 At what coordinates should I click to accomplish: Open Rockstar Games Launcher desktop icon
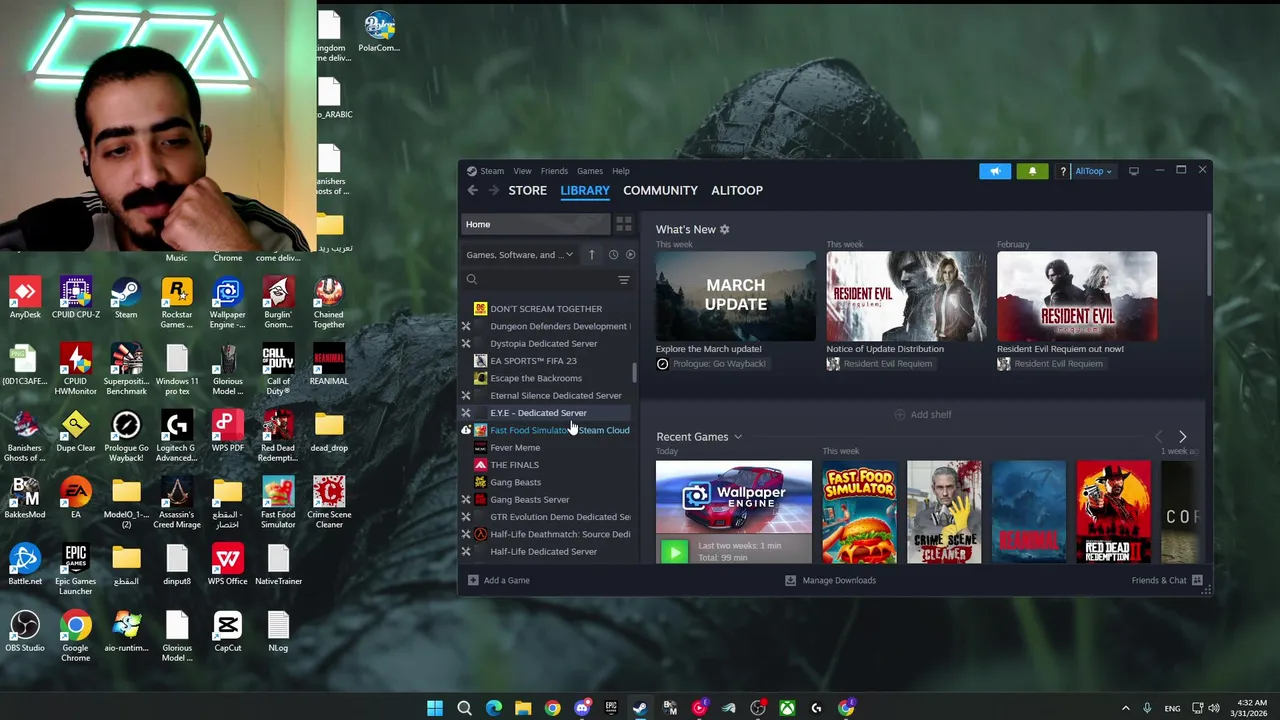click(x=177, y=303)
